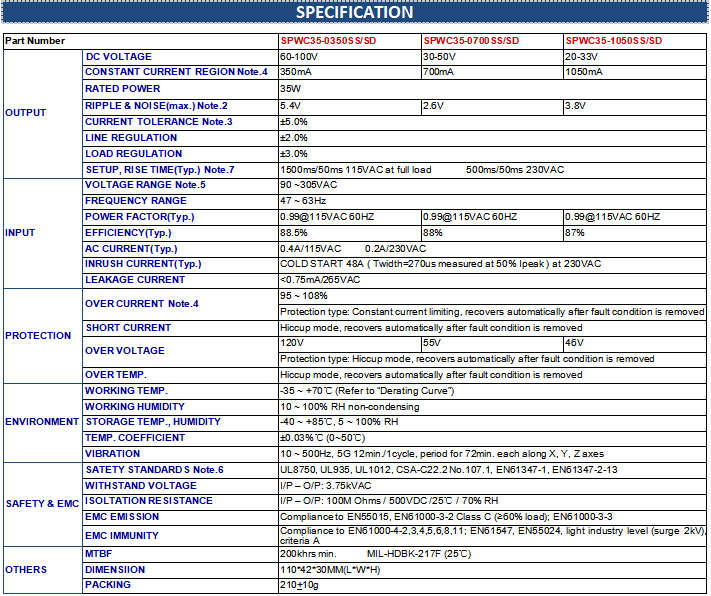Click the RIPPLE & NOISE row label

pyautogui.click(x=156, y=105)
